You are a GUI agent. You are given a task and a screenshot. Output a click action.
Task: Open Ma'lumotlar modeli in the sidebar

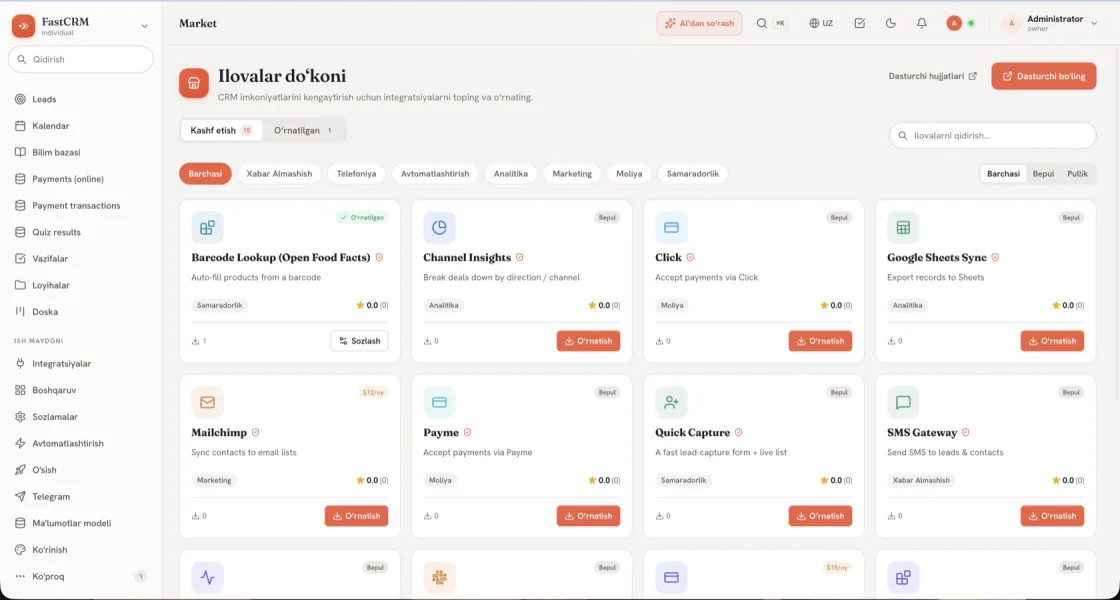[81, 523]
